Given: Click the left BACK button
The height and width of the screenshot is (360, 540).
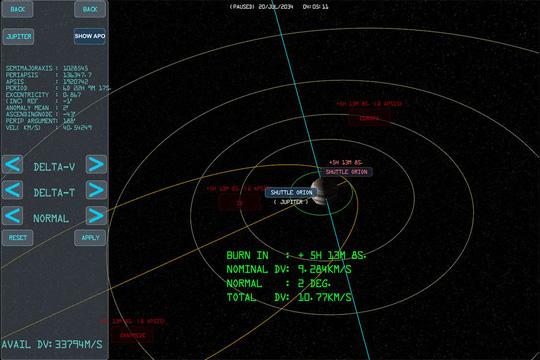Looking at the screenshot, I should (x=18, y=9).
